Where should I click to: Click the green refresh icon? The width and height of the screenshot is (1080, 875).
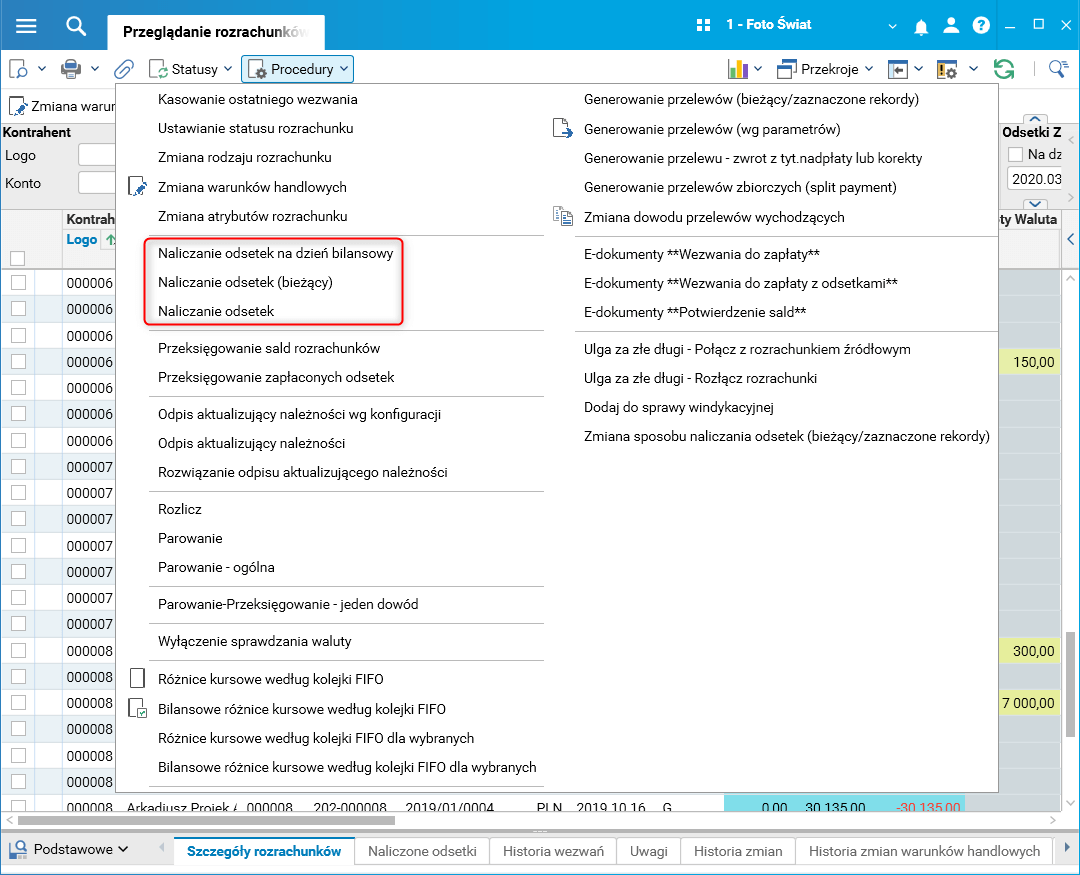pyautogui.click(x=1004, y=69)
